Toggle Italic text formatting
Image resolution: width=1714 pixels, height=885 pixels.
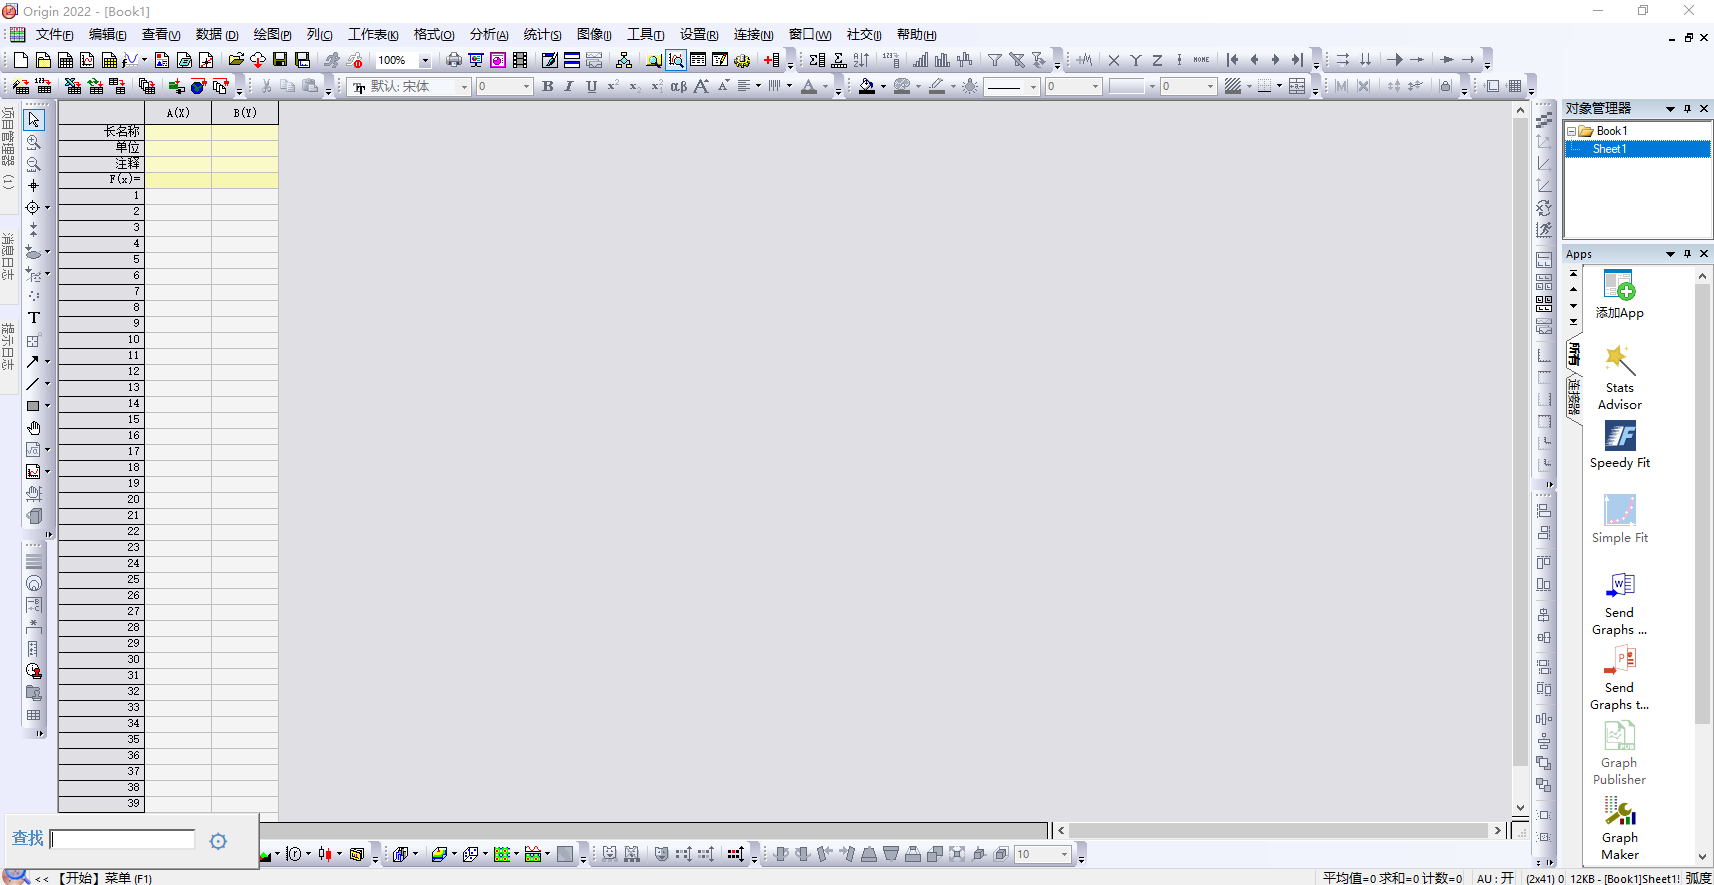[x=569, y=87]
